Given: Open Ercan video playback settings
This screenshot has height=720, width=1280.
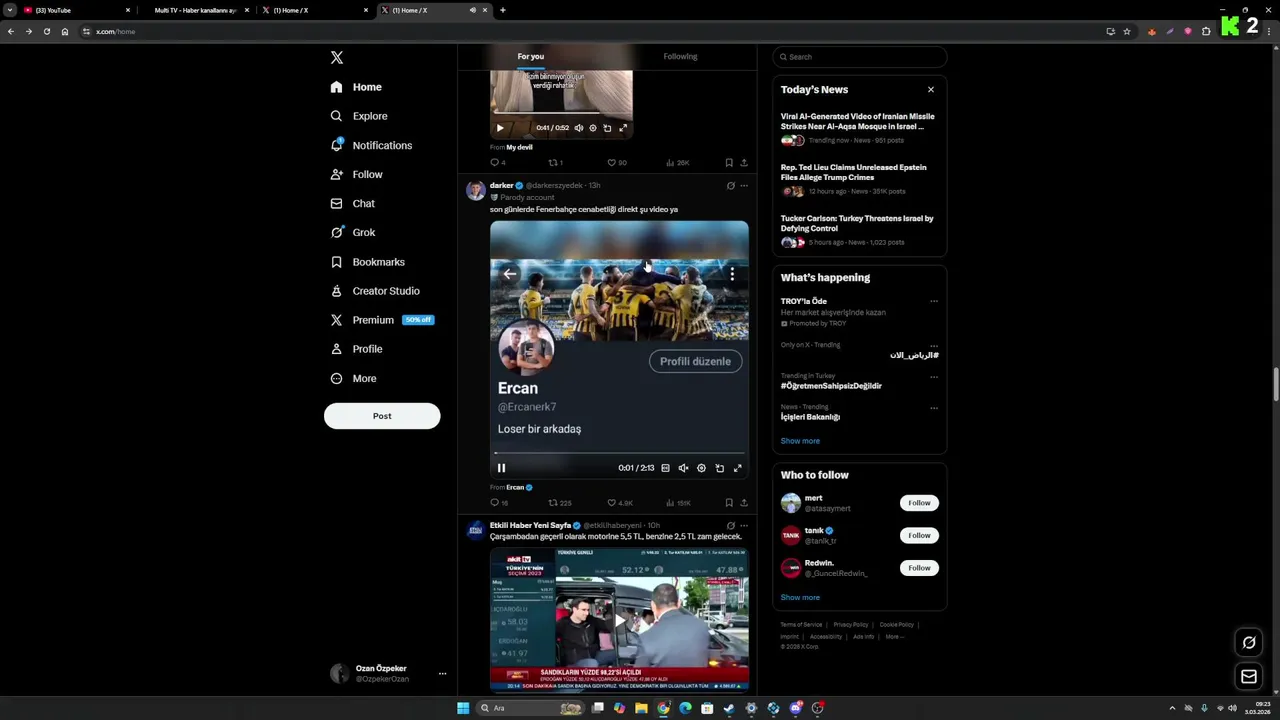Looking at the screenshot, I should [x=701, y=468].
